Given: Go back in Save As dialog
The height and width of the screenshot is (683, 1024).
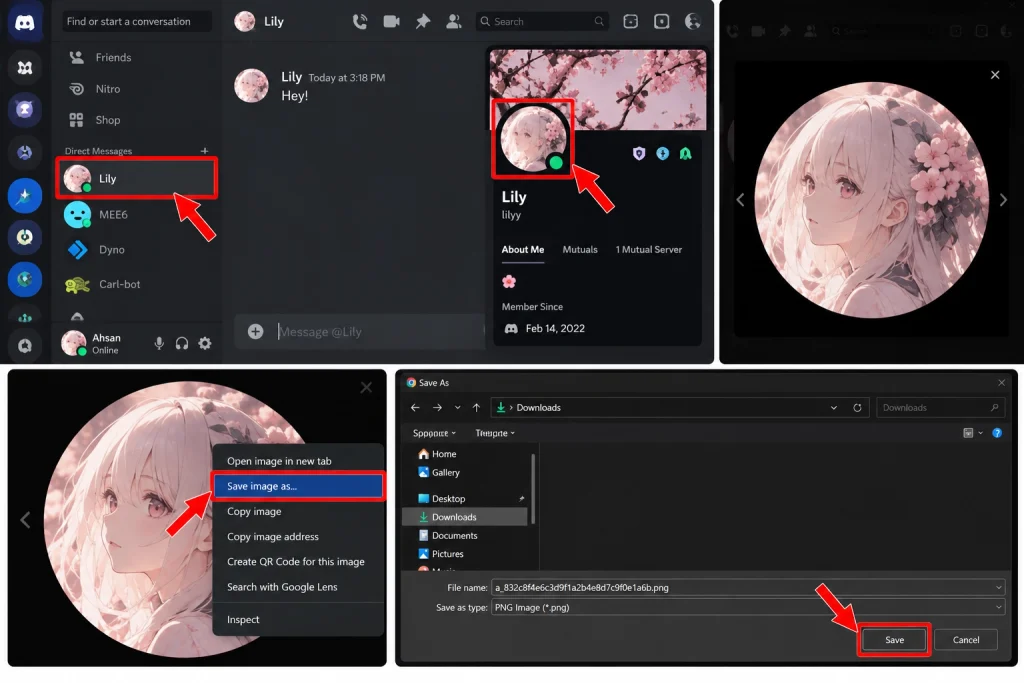Looking at the screenshot, I should point(415,407).
